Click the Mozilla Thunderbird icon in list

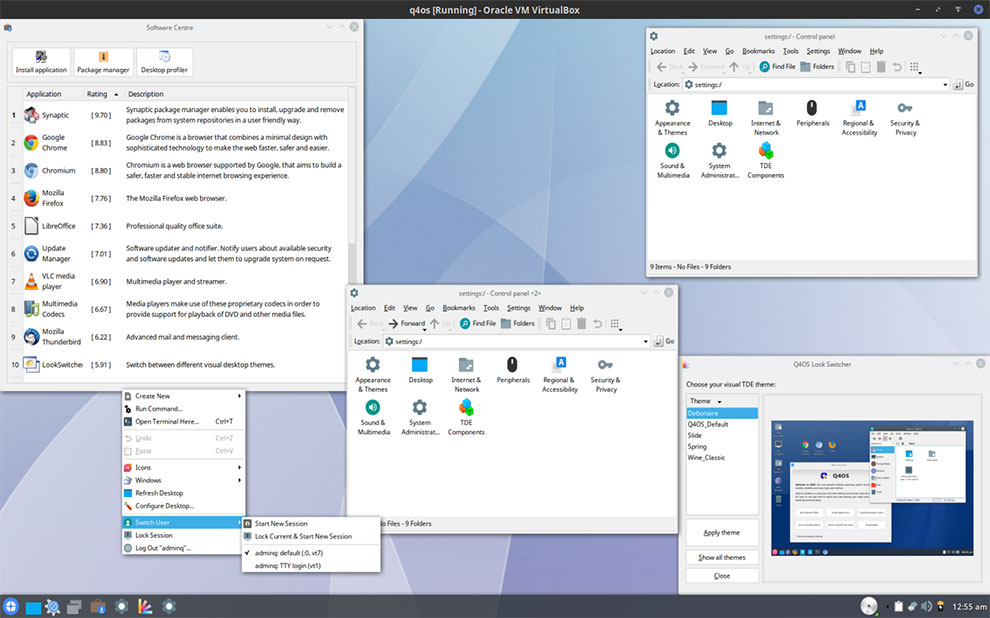pyautogui.click(x=31, y=337)
